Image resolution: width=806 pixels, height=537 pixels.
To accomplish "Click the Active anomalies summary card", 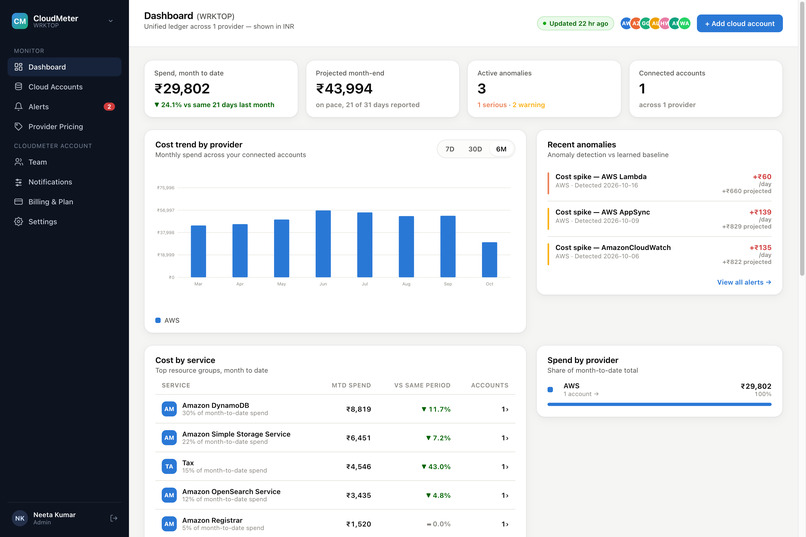I will pyautogui.click(x=544, y=89).
